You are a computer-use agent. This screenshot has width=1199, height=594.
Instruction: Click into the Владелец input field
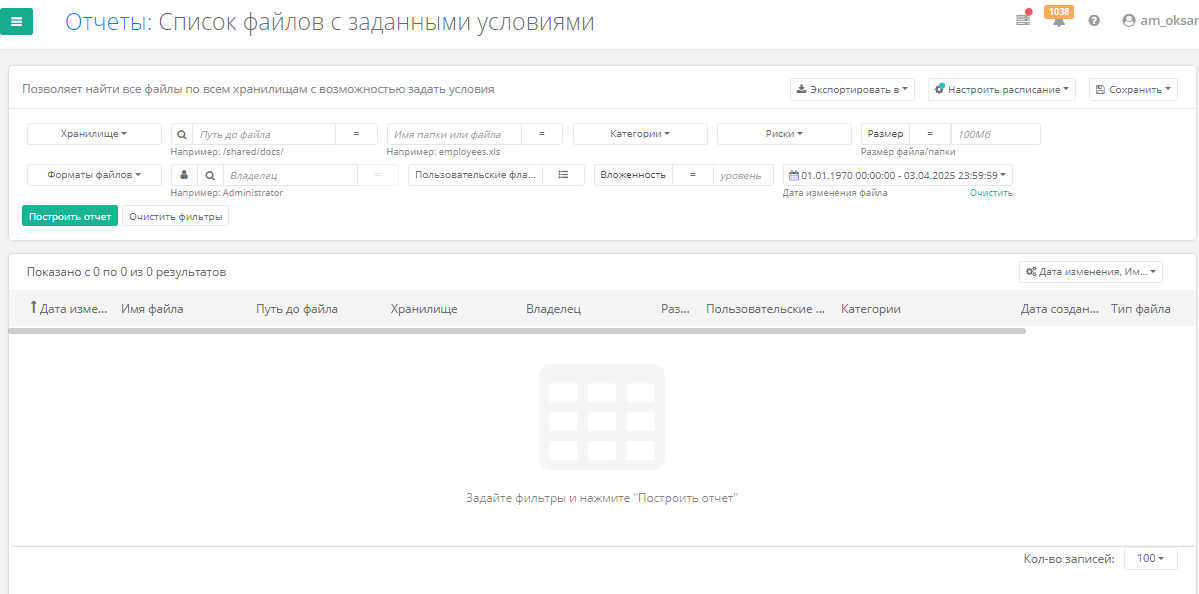tap(289, 175)
